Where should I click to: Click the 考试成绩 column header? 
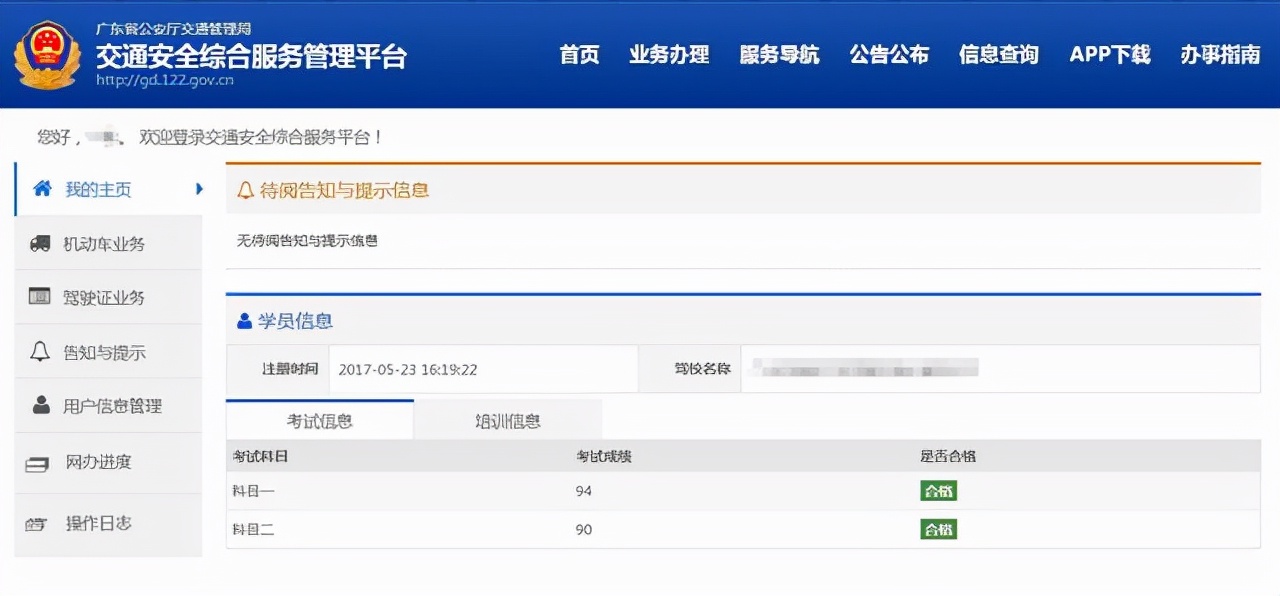603,456
